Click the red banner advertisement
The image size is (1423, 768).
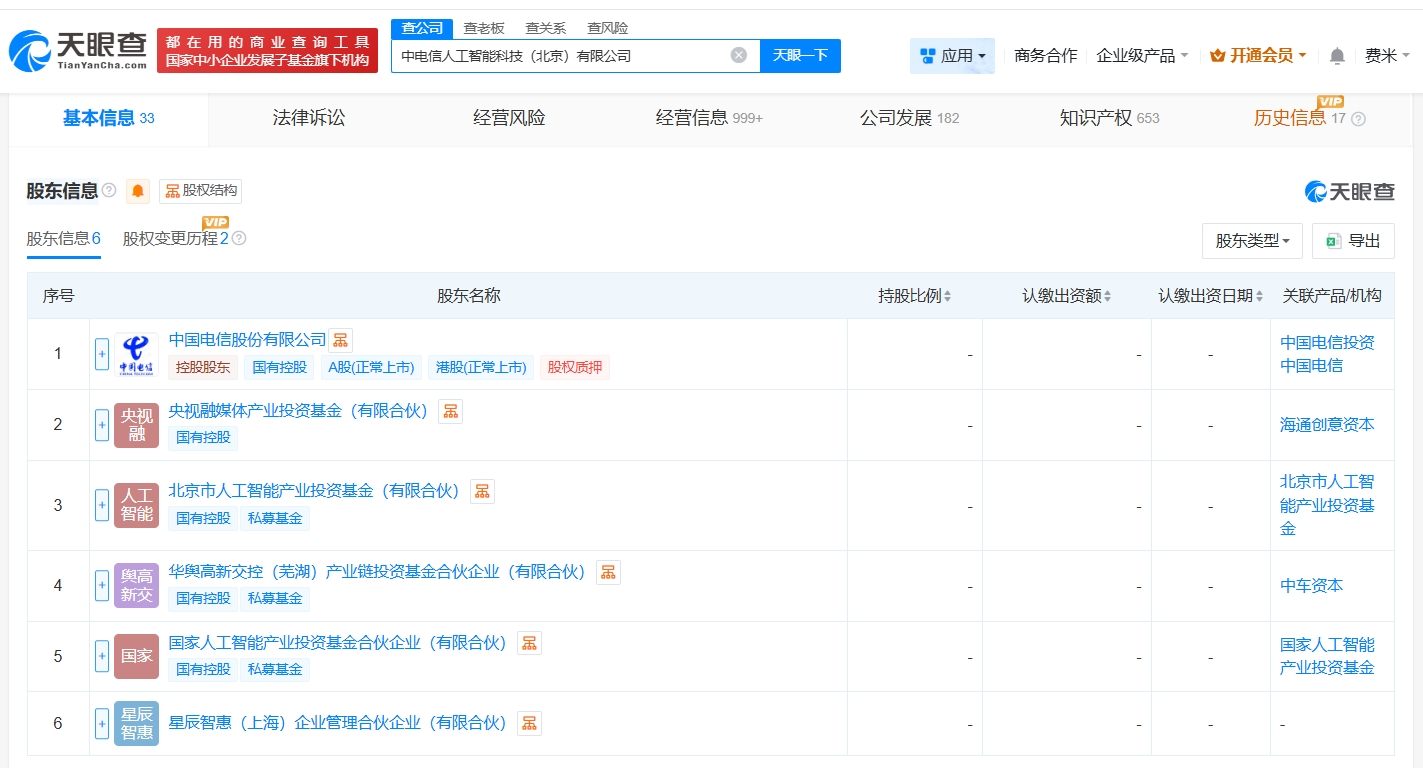[x=268, y=50]
